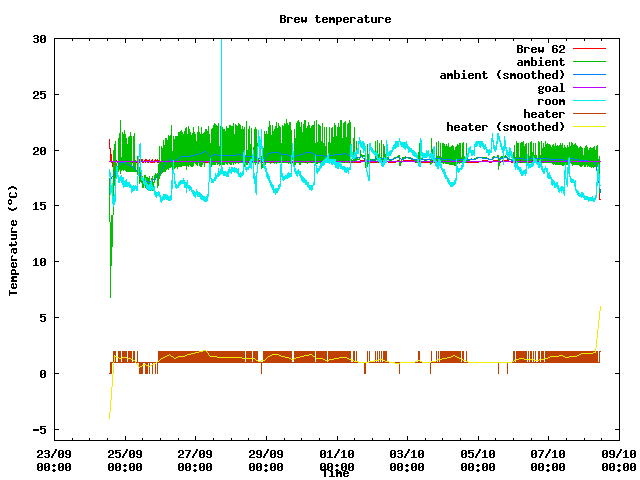The width and height of the screenshot is (640, 480).
Task: Click the 27/09 date tick label
Action: pos(195,460)
